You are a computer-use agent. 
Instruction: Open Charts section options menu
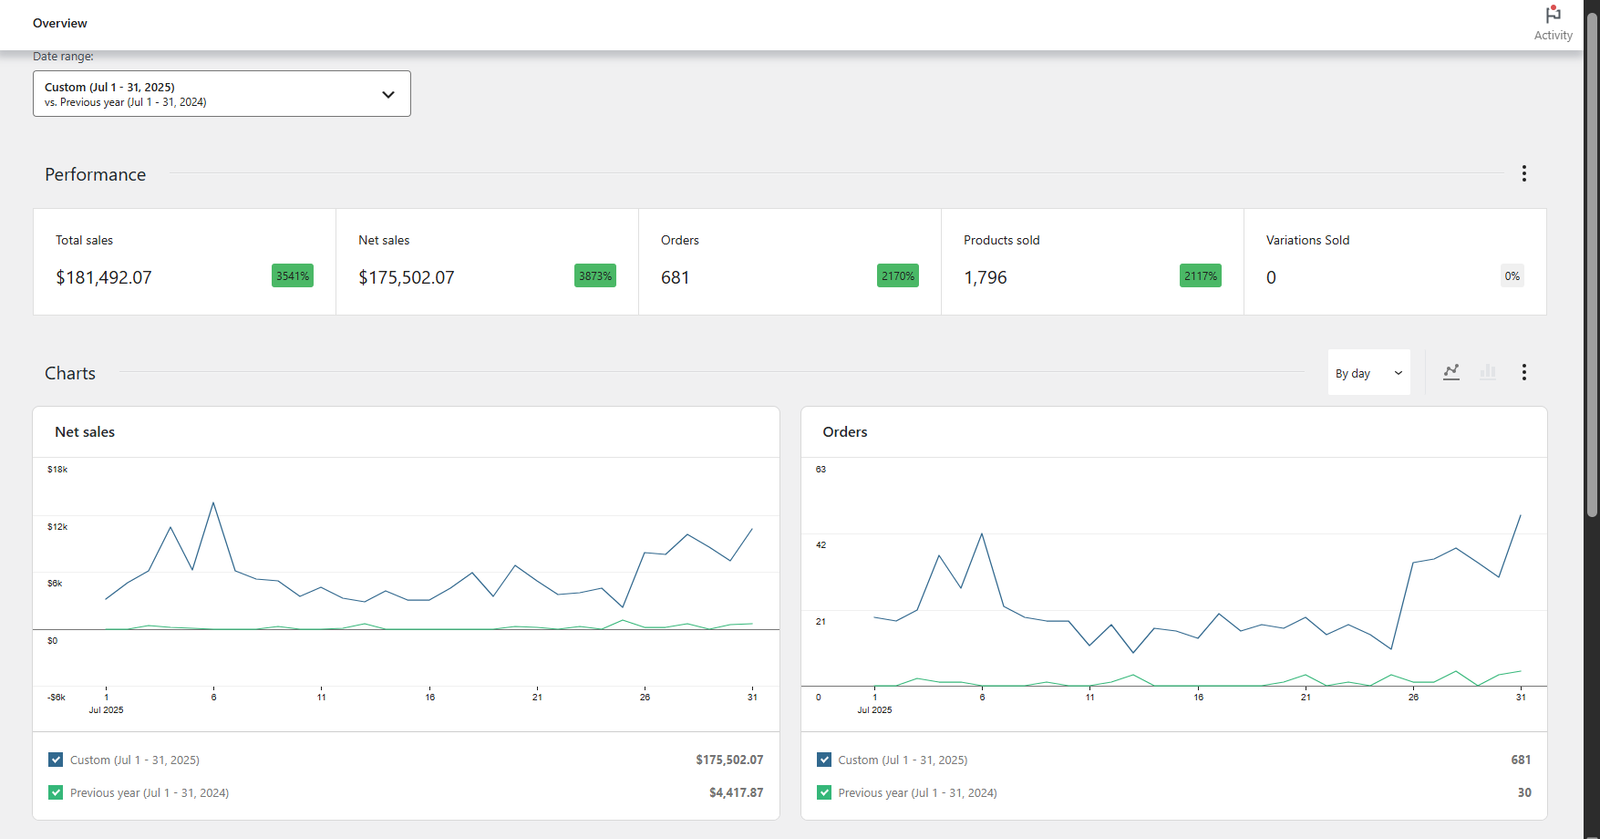[x=1523, y=372]
